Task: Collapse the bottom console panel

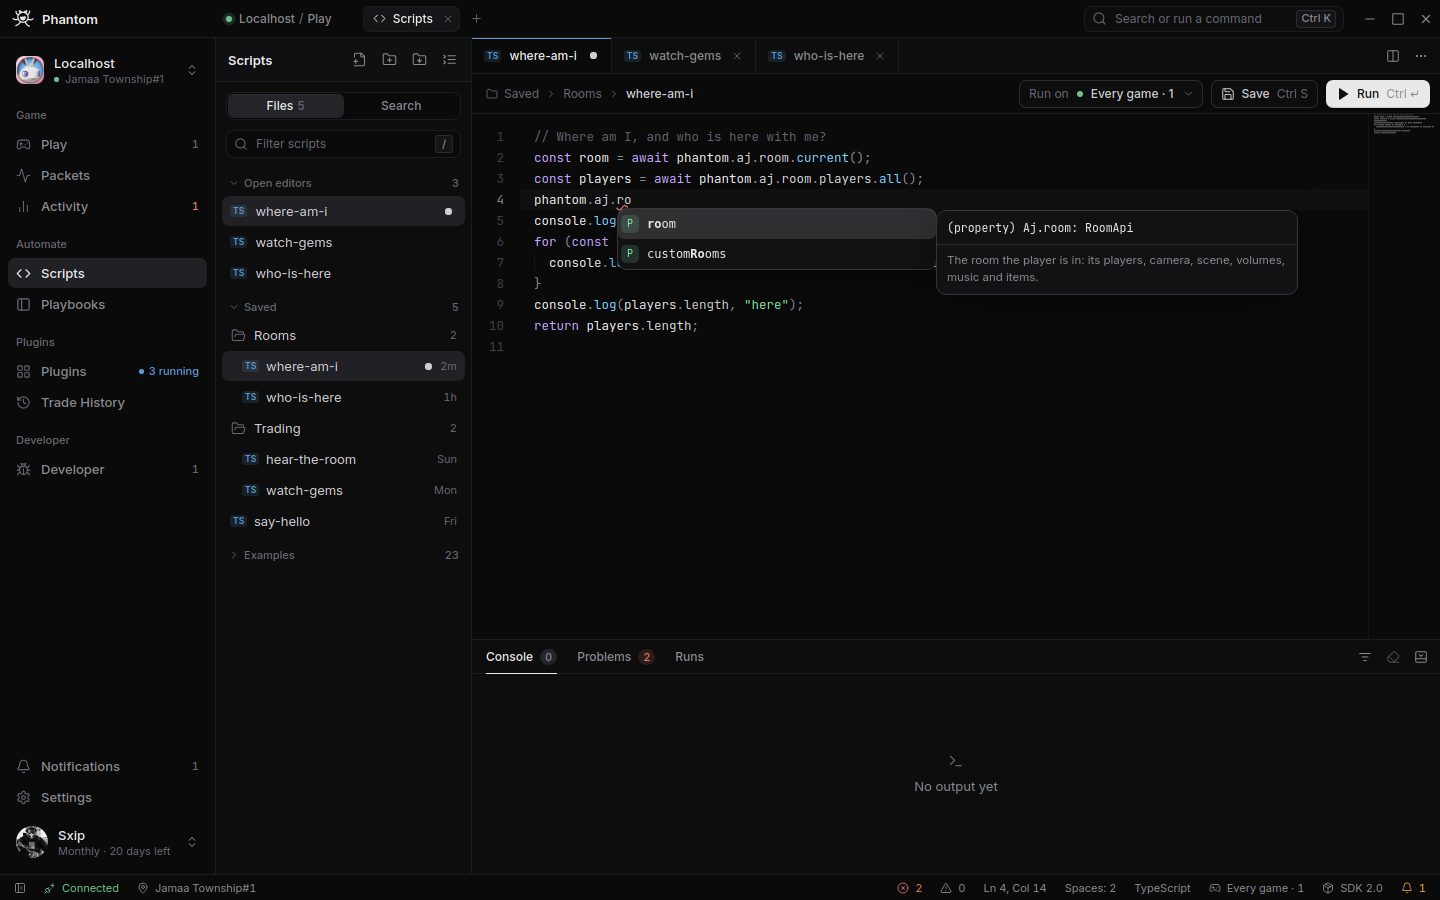Action: (1421, 657)
